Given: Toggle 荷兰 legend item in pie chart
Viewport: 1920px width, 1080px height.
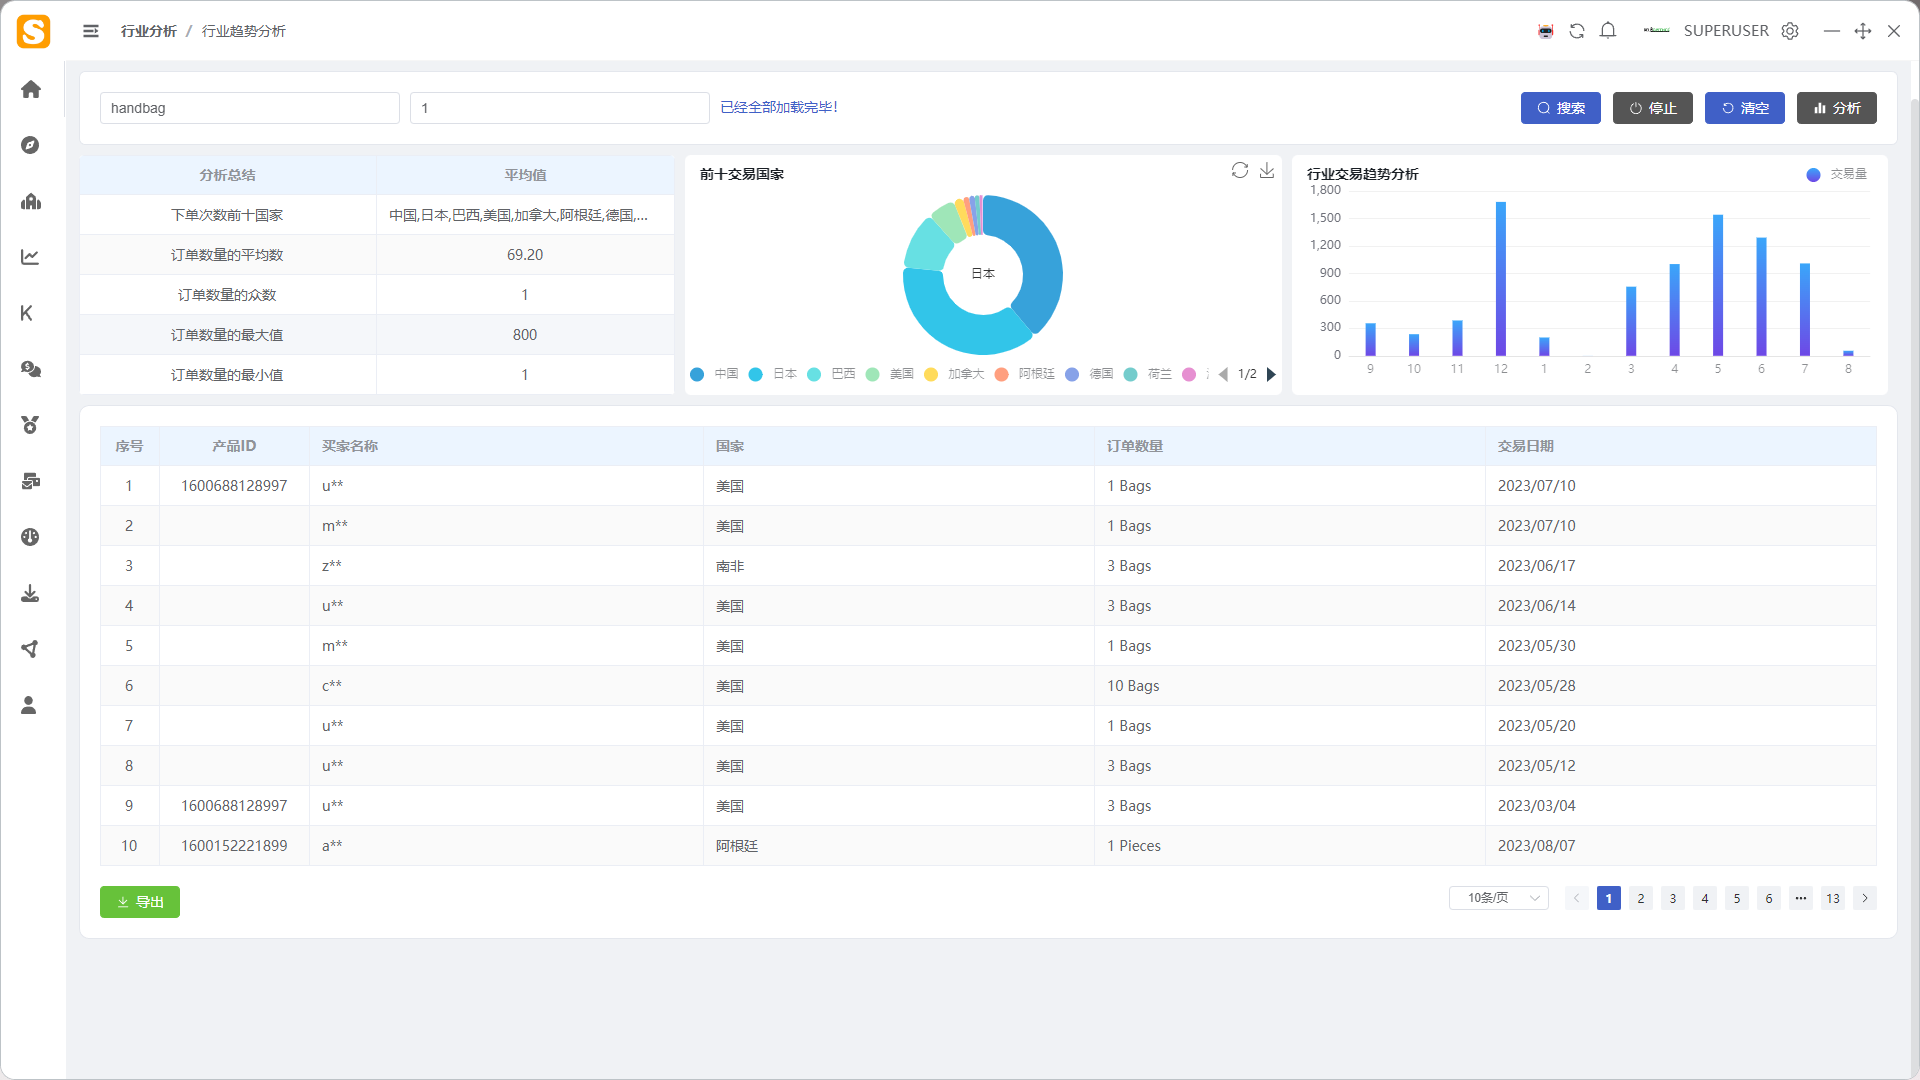Looking at the screenshot, I should coord(1147,374).
